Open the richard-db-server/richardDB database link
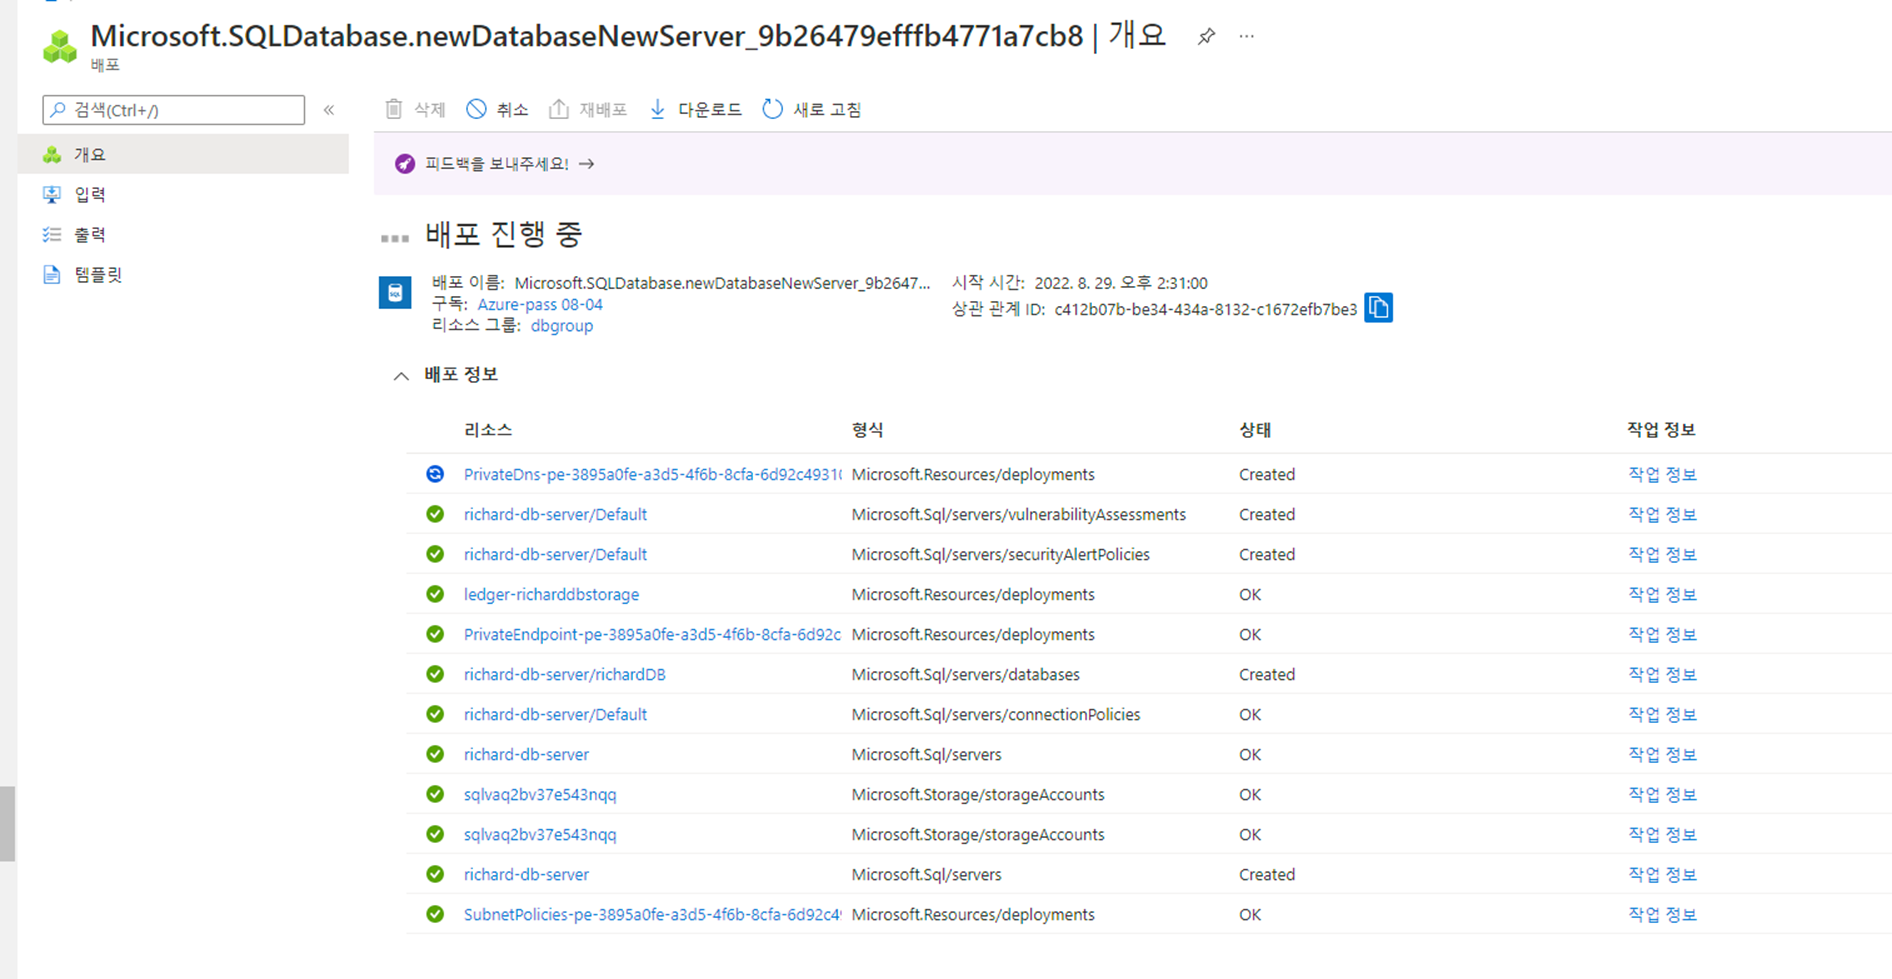The width and height of the screenshot is (1892, 979). 565,674
